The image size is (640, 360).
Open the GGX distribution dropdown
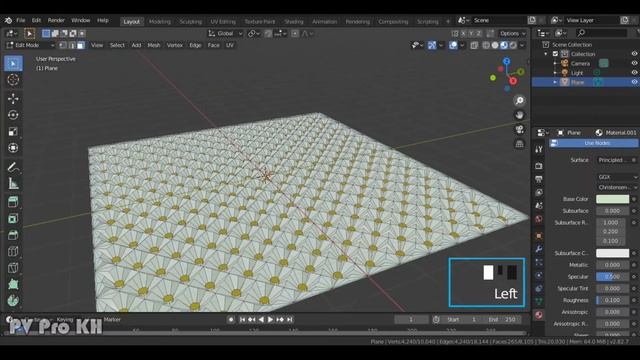tap(617, 177)
